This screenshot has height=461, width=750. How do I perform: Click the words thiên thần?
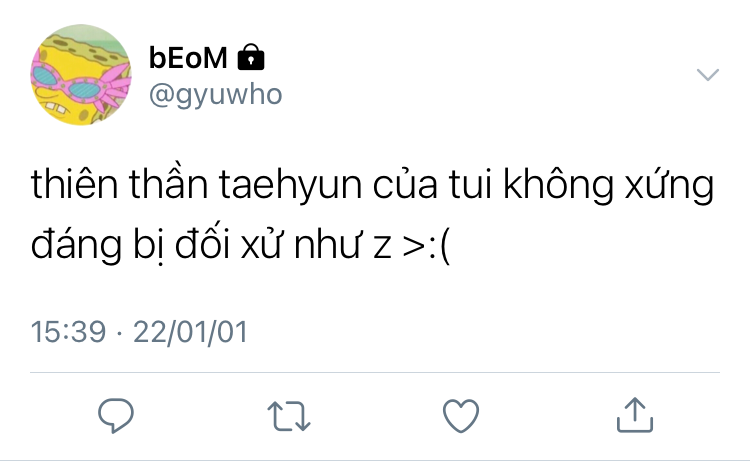pos(120,183)
